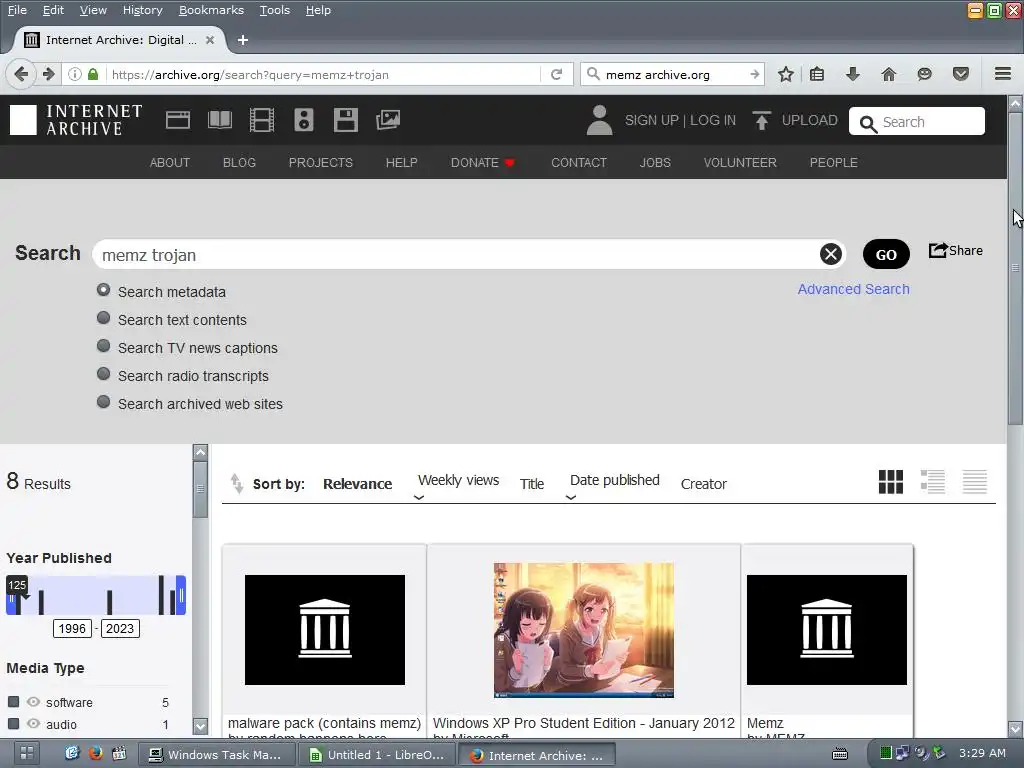Click the 1996 start year box
The width and height of the screenshot is (1024, 768).
tap(72, 628)
